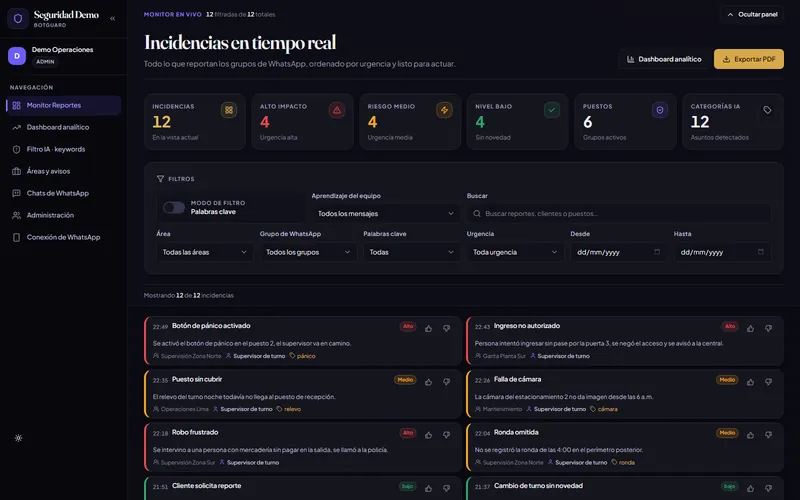Click the pánico keyword tag
The height and width of the screenshot is (500, 800).
click(303, 356)
